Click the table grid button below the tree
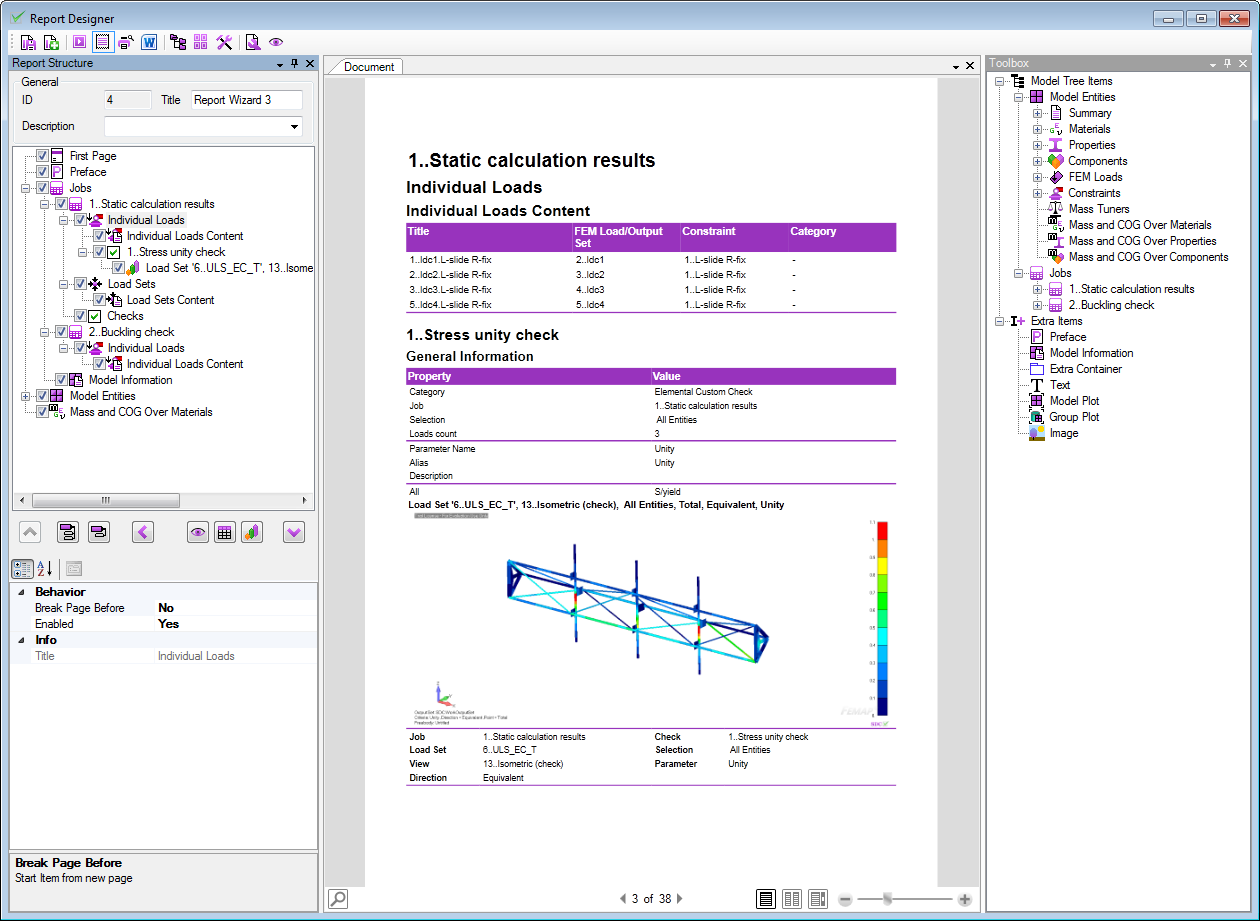This screenshot has height=921, width=1260. coord(225,532)
